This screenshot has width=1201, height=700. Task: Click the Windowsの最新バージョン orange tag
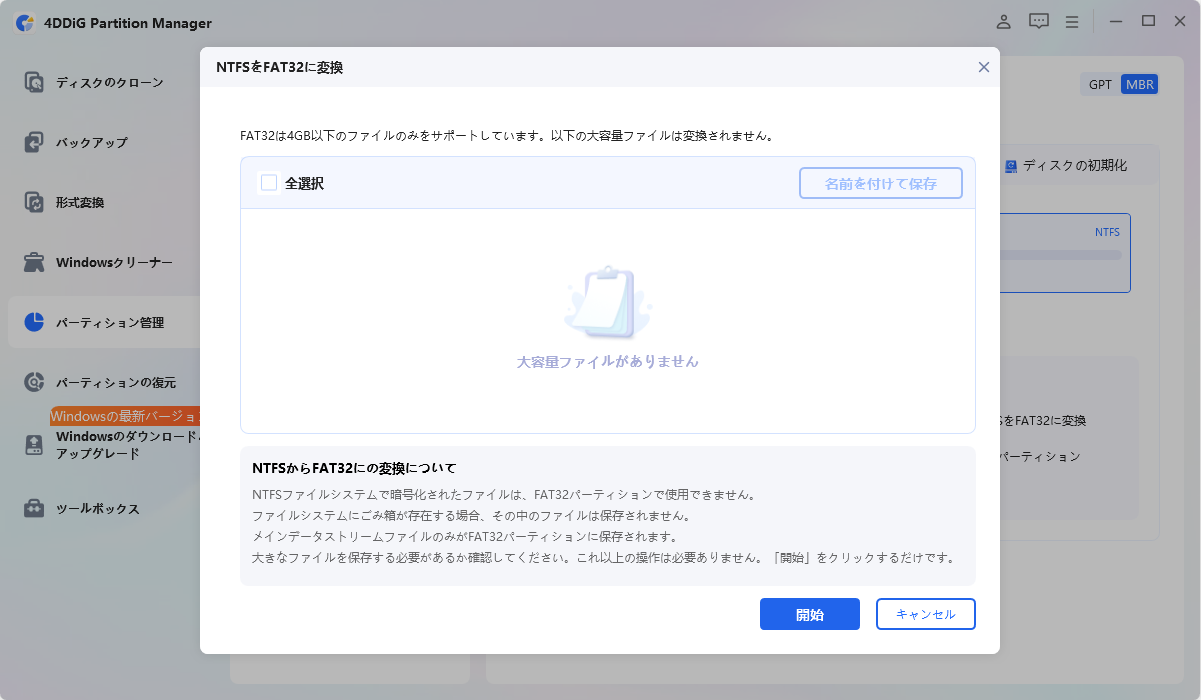click(125, 416)
